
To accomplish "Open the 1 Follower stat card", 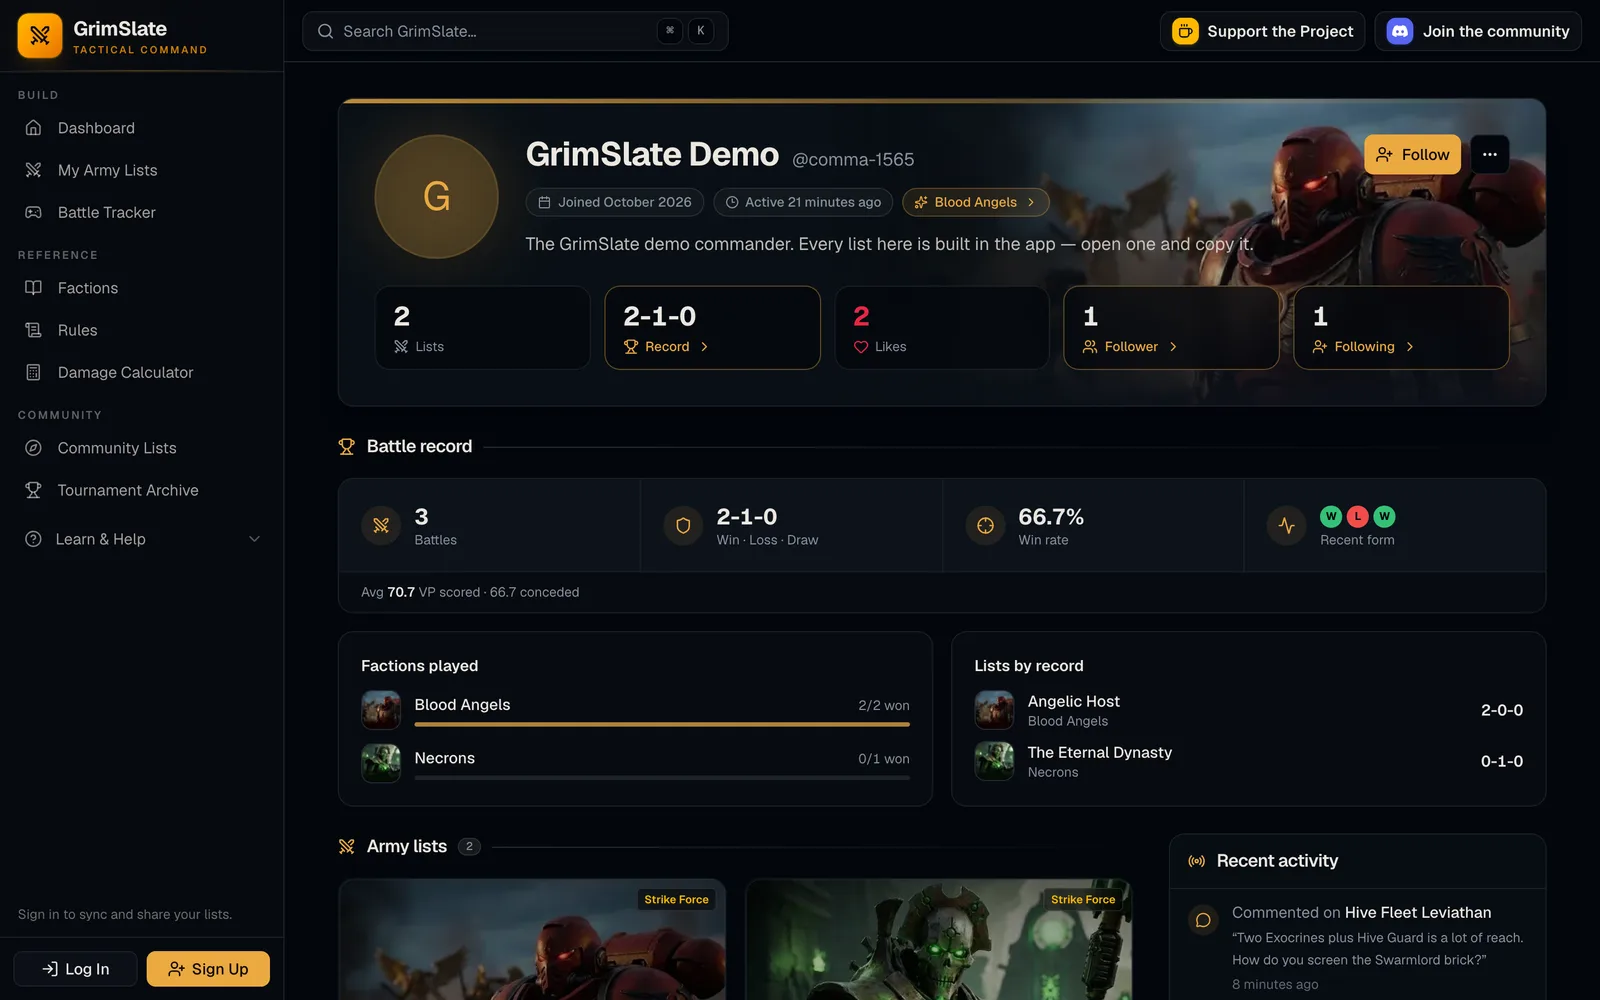I will pos(1171,328).
